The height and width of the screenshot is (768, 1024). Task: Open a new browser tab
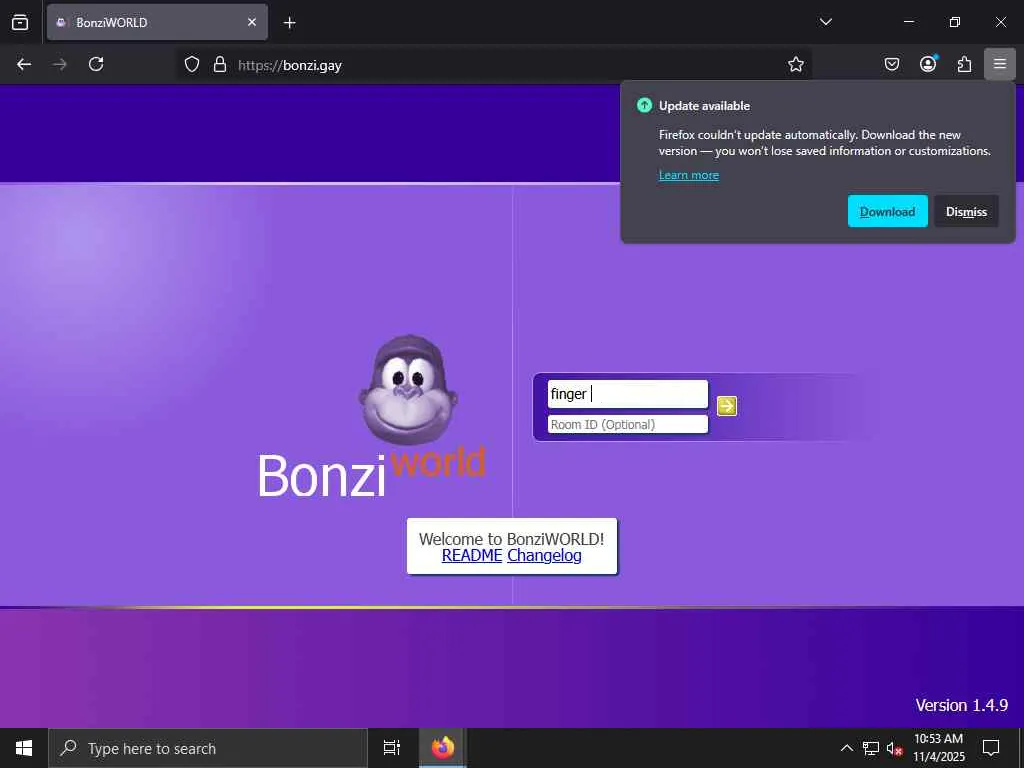(x=289, y=23)
